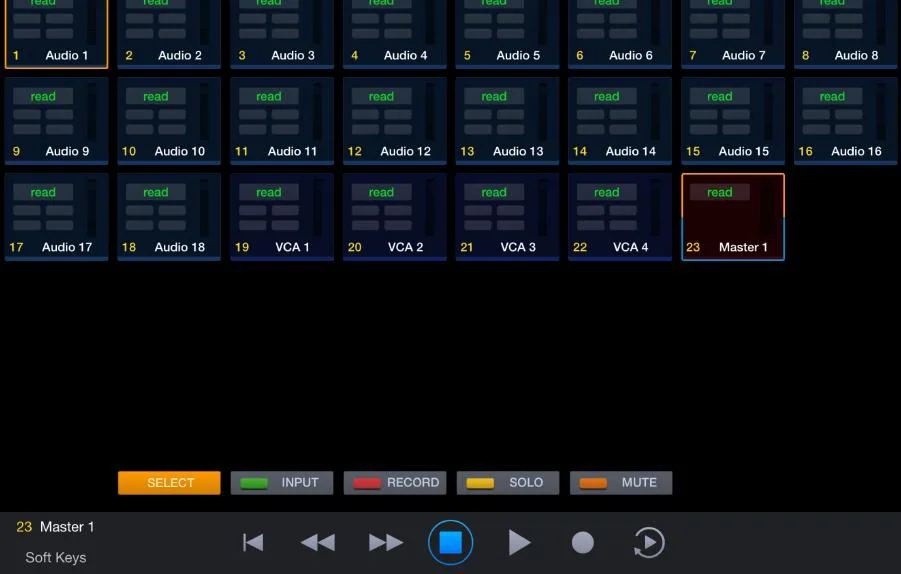
Task: Select the VCA 4 track tile
Action: point(620,217)
